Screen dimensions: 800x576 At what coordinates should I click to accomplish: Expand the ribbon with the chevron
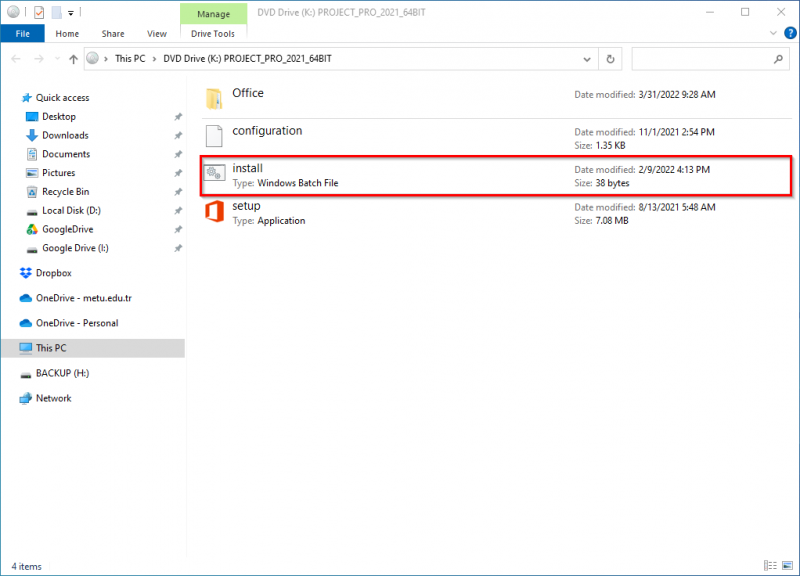point(773,34)
